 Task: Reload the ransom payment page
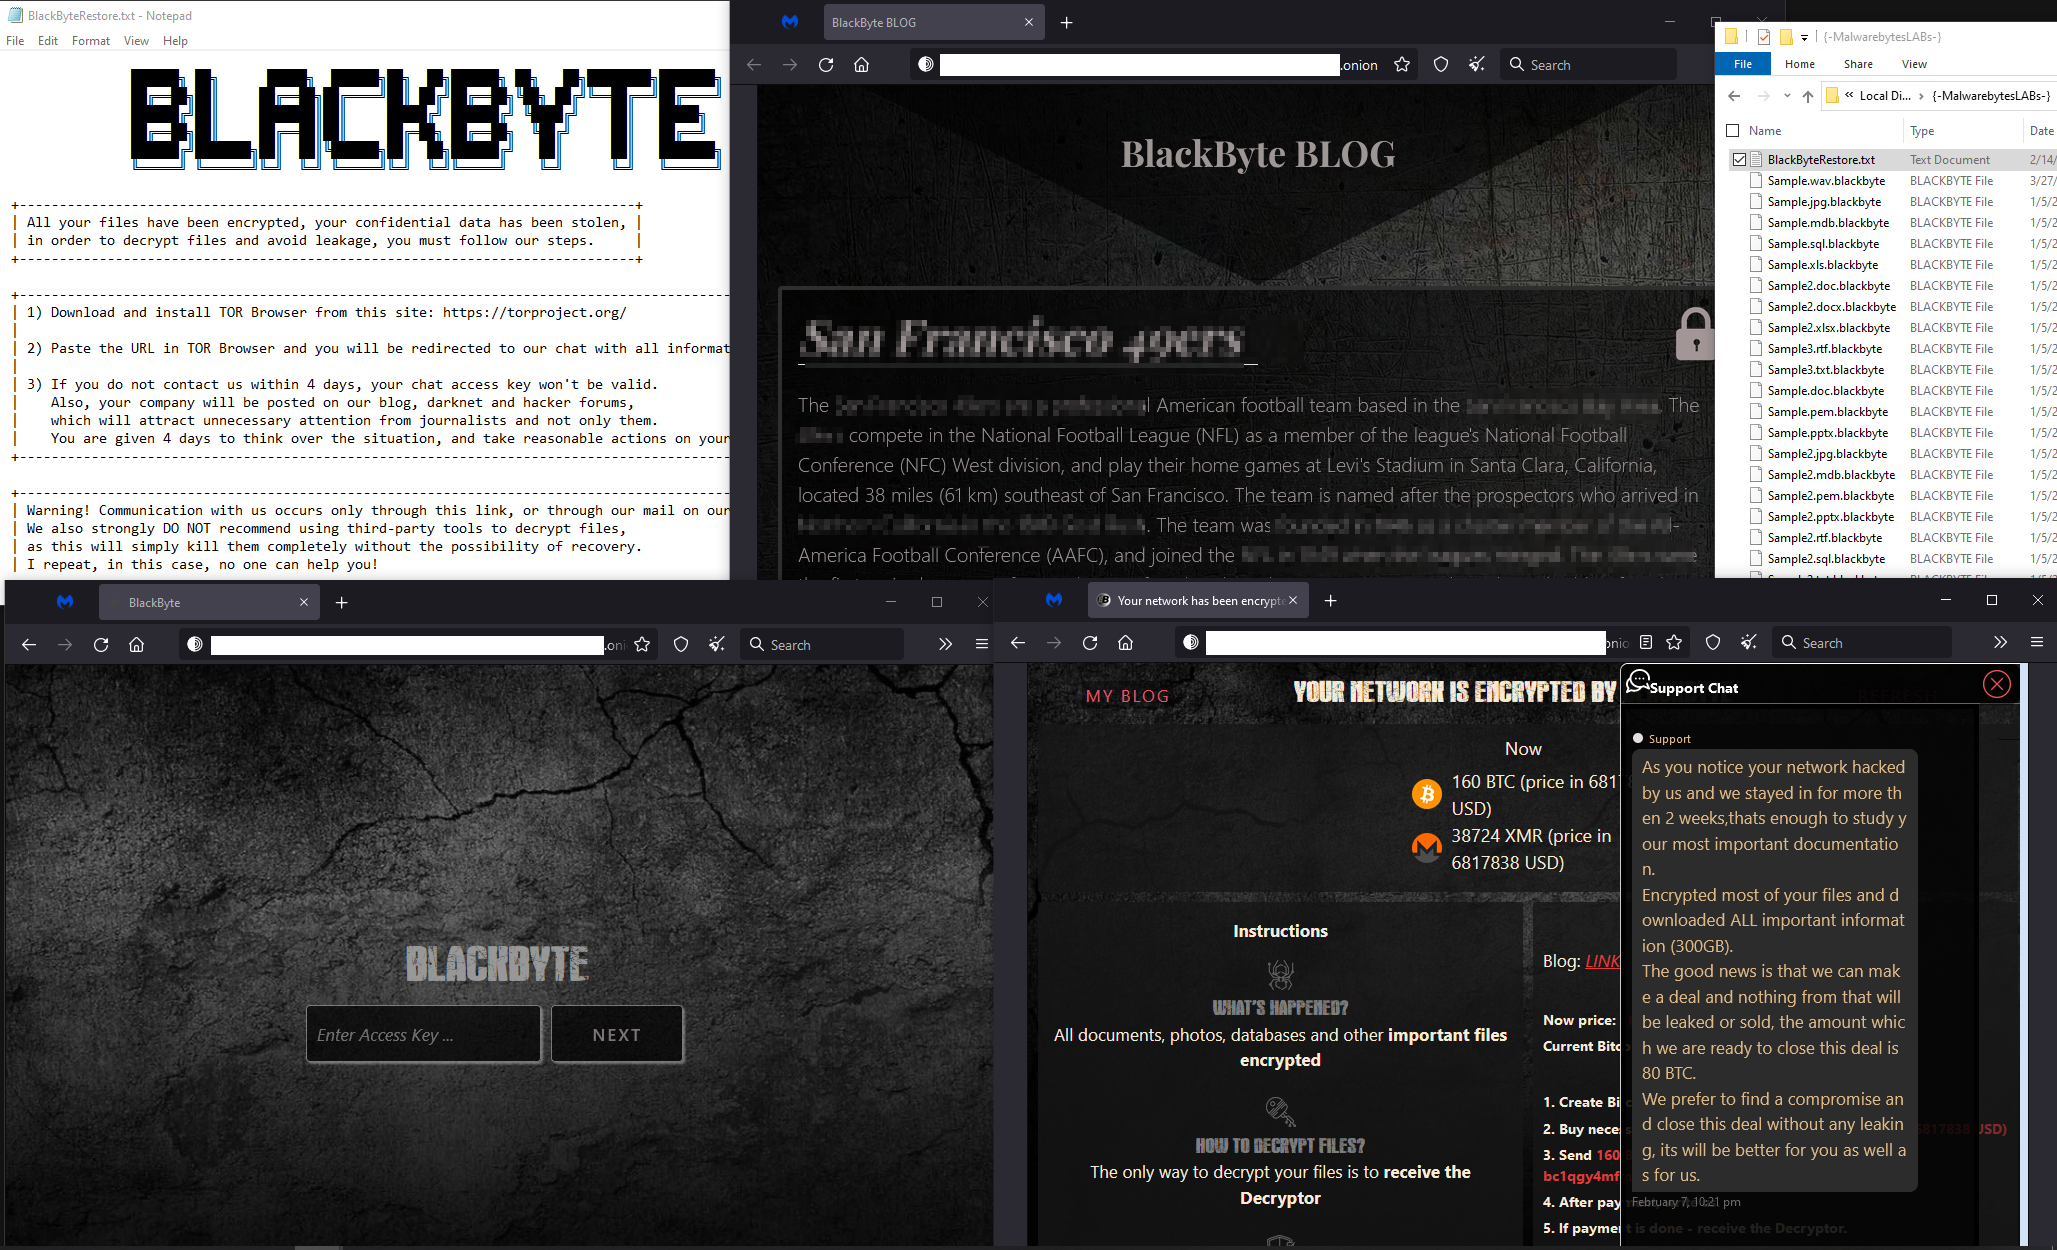(x=1090, y=643)
